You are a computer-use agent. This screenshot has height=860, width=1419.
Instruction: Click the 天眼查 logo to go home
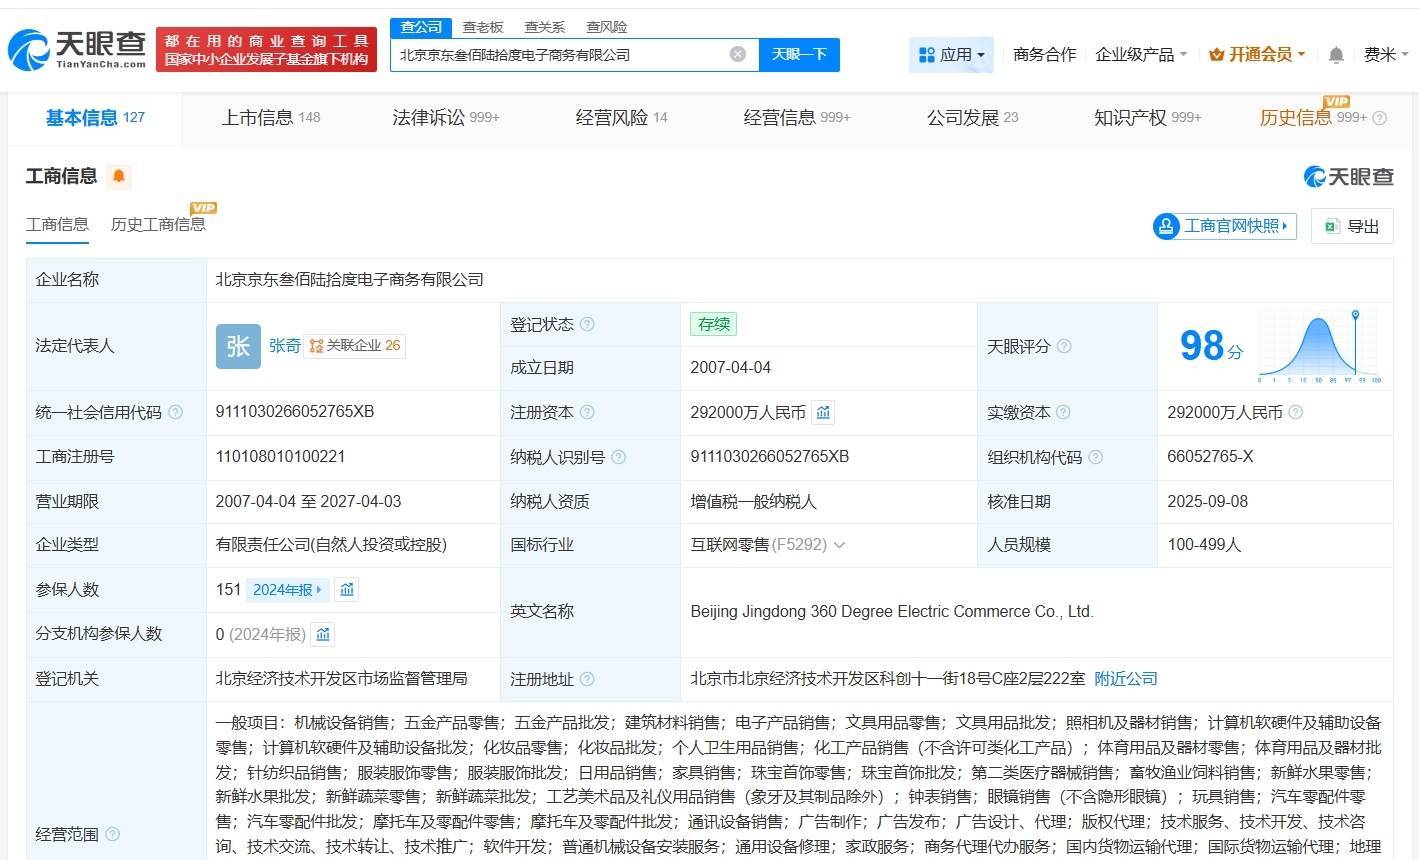[x=78, y=48]
